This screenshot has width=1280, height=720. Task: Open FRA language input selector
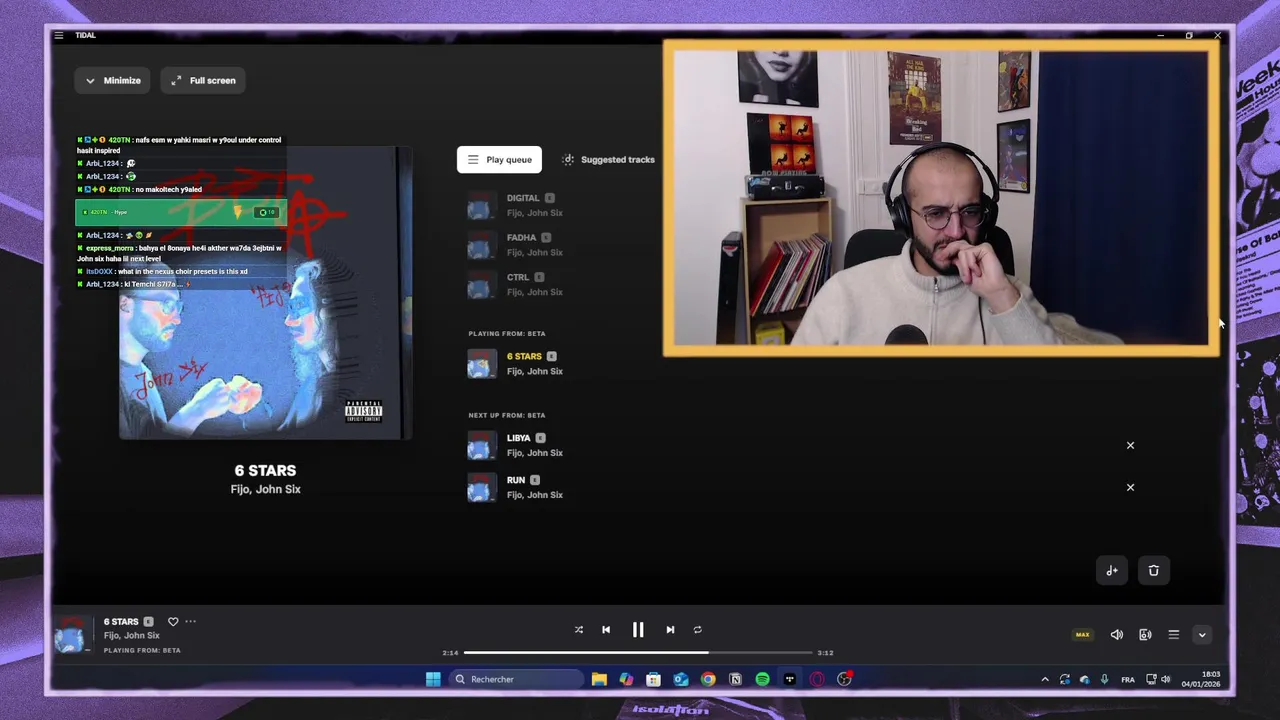[1128, 680]
